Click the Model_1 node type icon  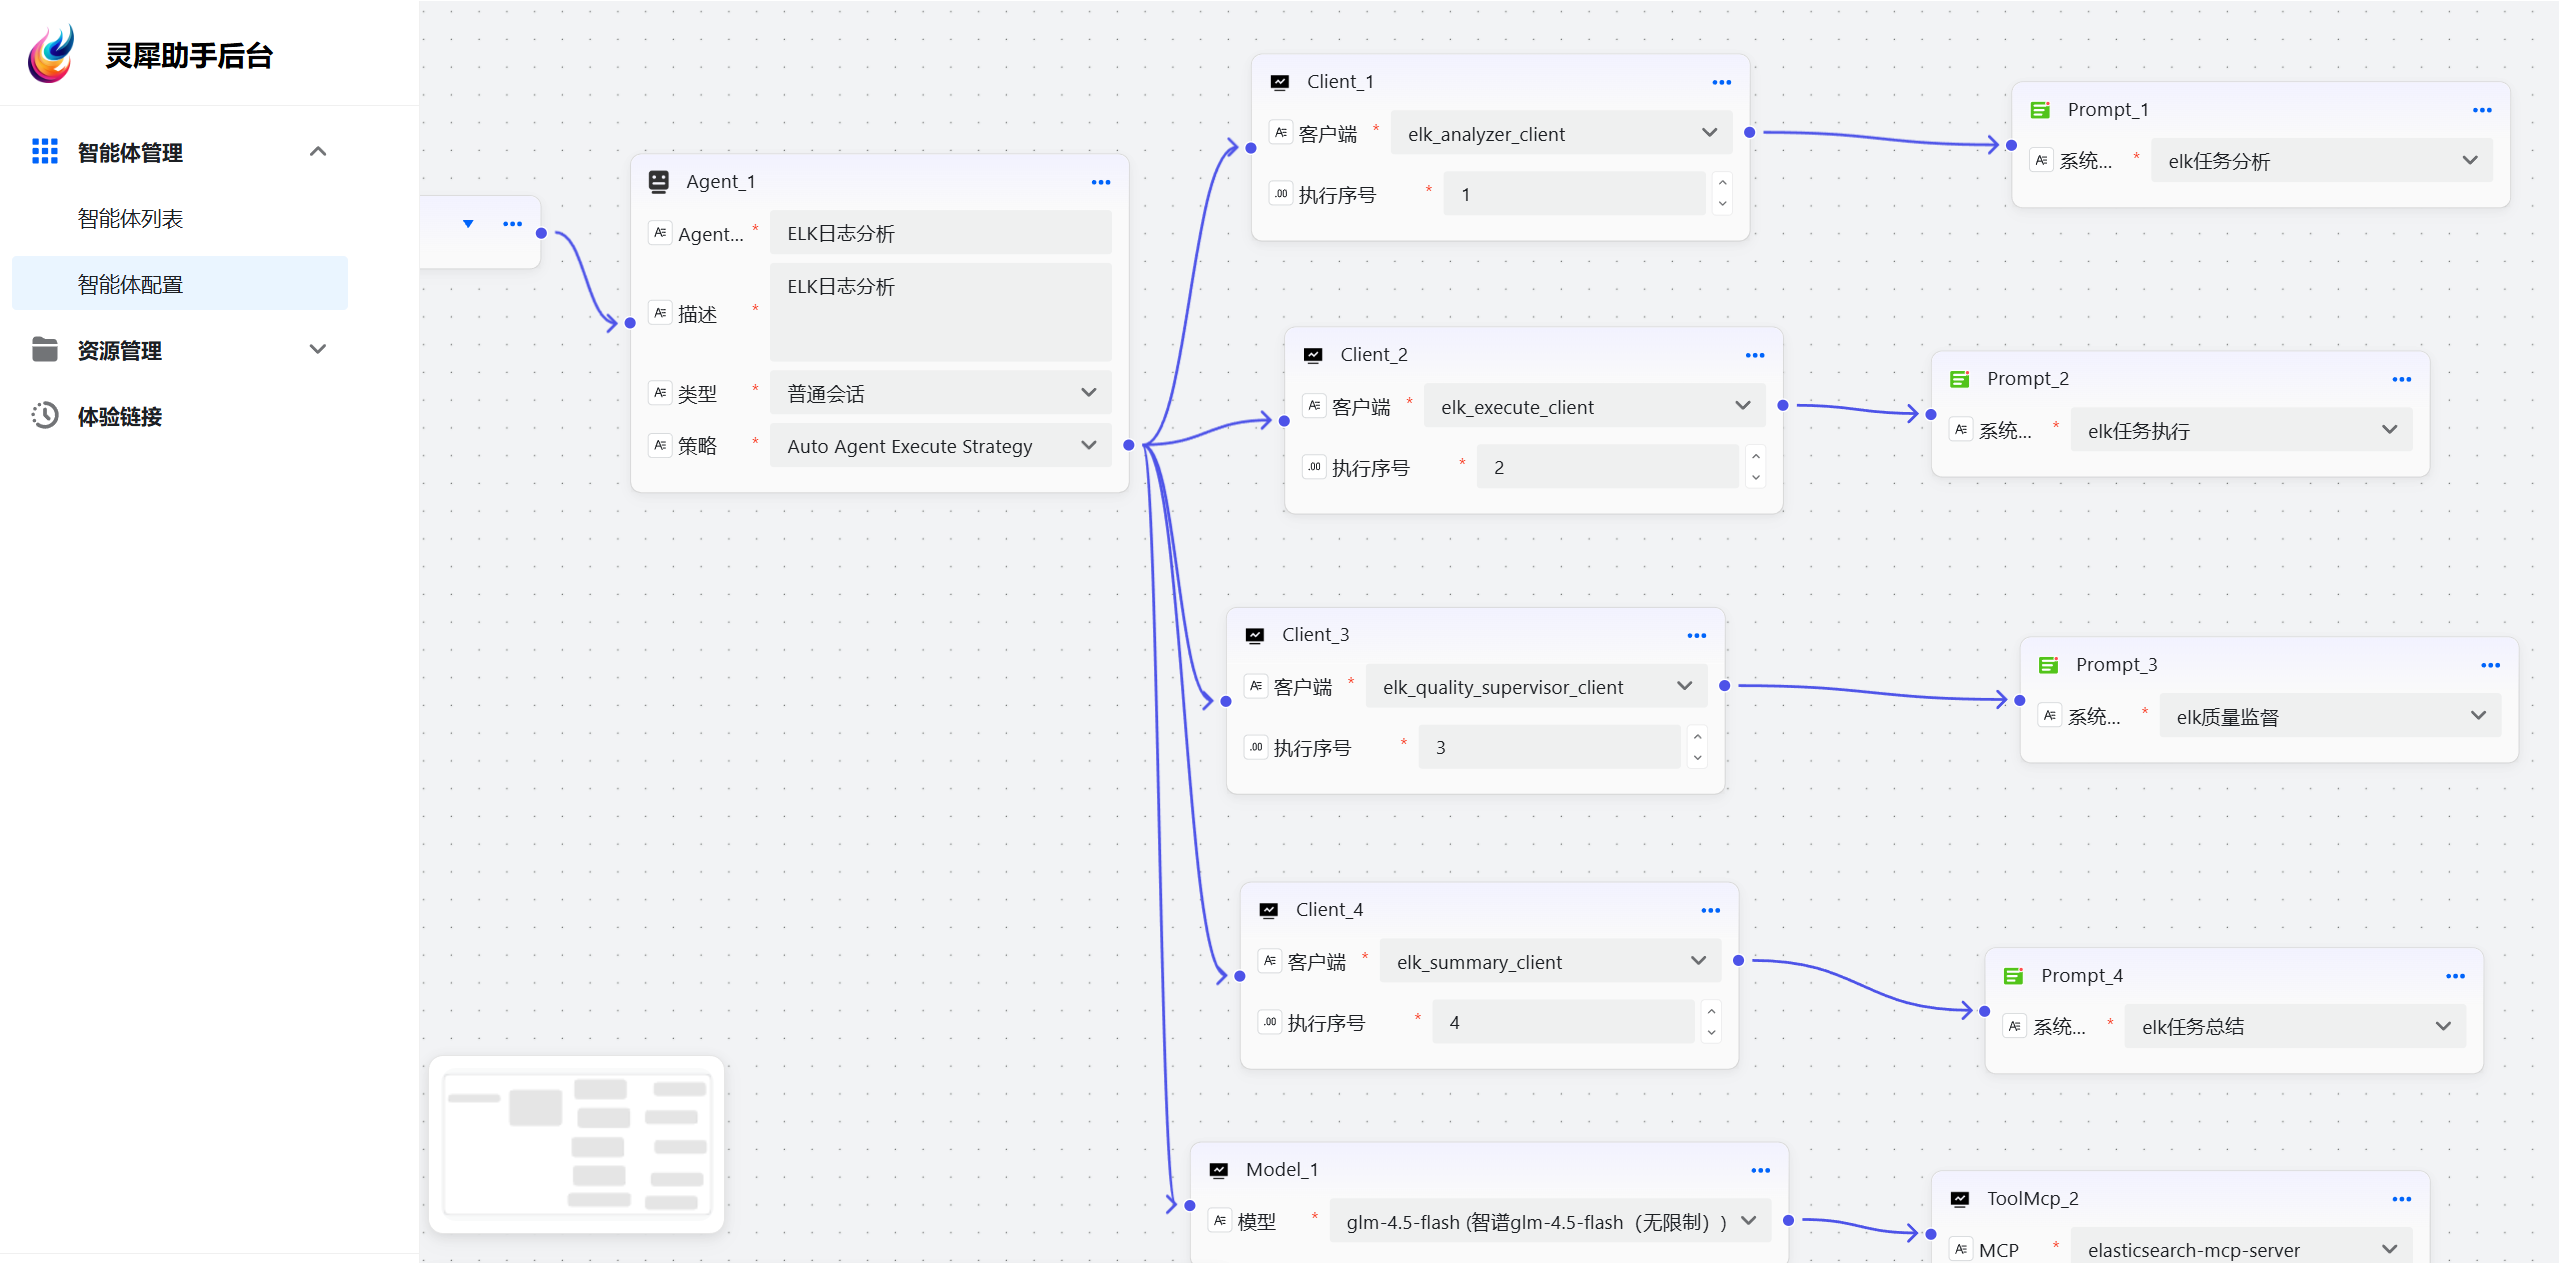pyautogui.click(x=1218, y=1170)
